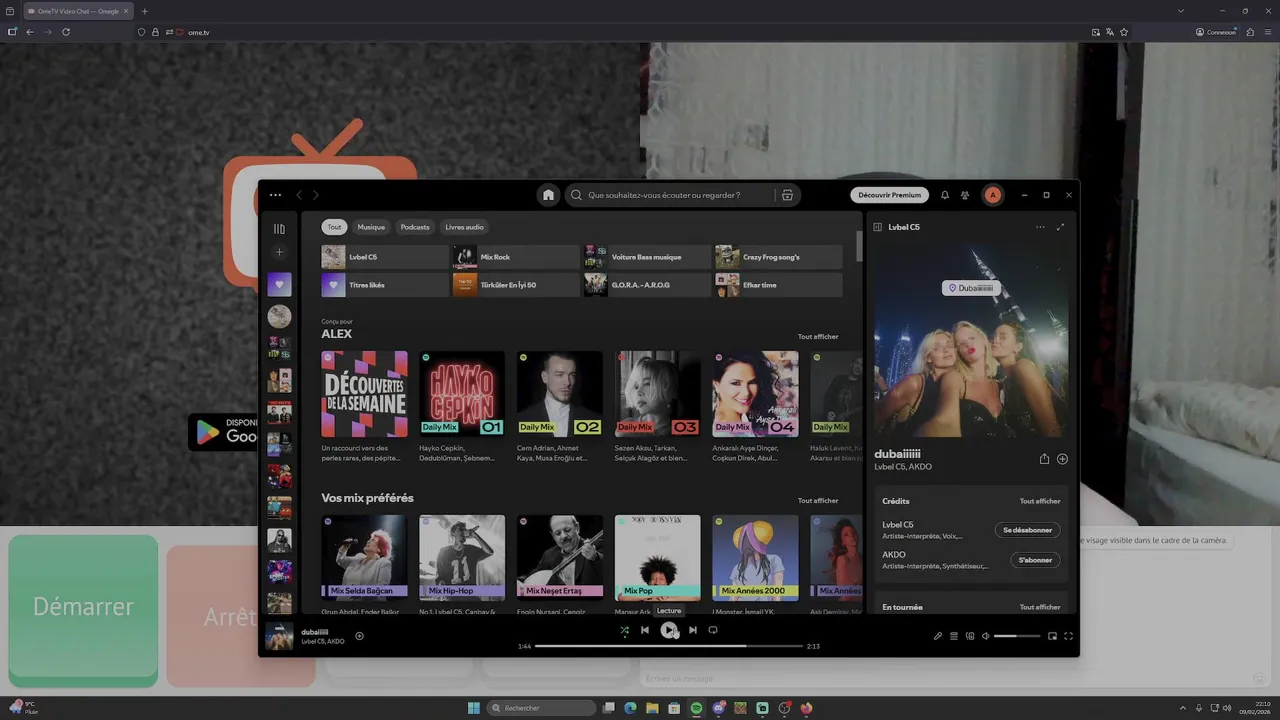Open the Découvertes de la semaine cover
This screenshot has width=1280, height=720.
tap(364, 394)
